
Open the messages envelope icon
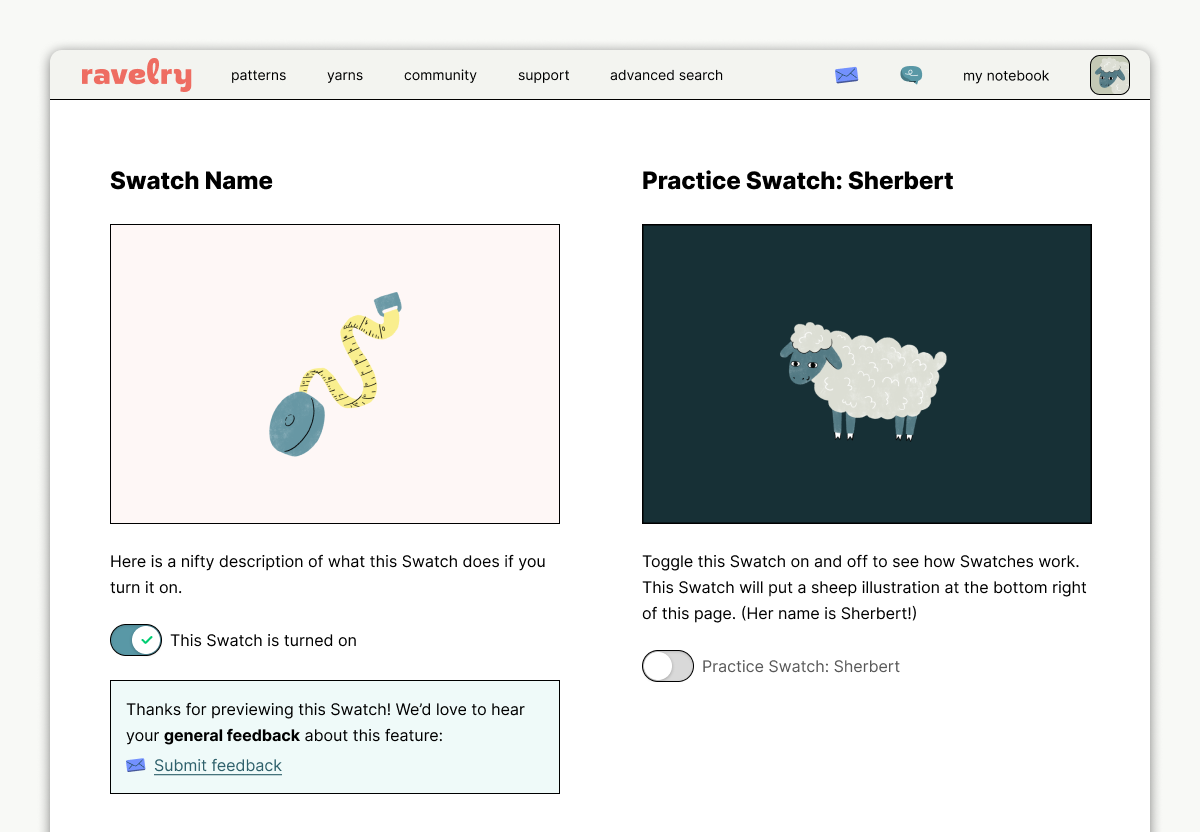tap(846, 75)
